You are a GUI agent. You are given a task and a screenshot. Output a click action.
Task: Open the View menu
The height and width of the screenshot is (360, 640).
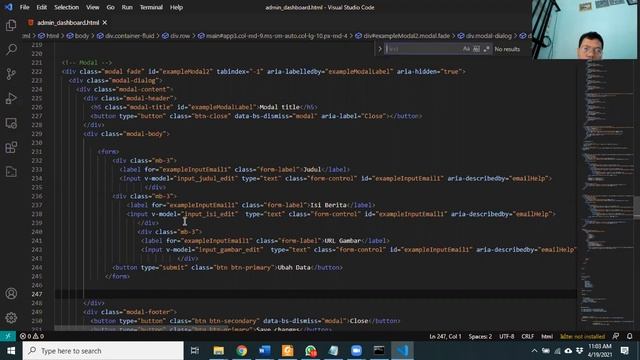click(93, 7)
